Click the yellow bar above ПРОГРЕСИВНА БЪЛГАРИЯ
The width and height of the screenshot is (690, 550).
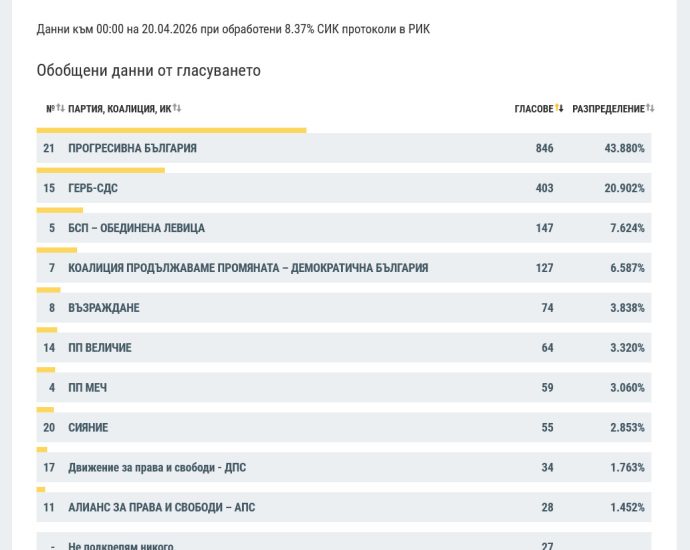click(171, 130)
